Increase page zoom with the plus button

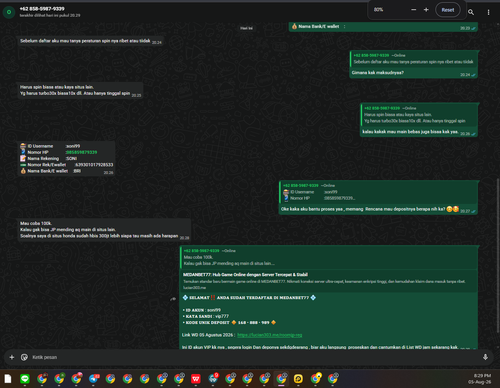coord(426,10)
